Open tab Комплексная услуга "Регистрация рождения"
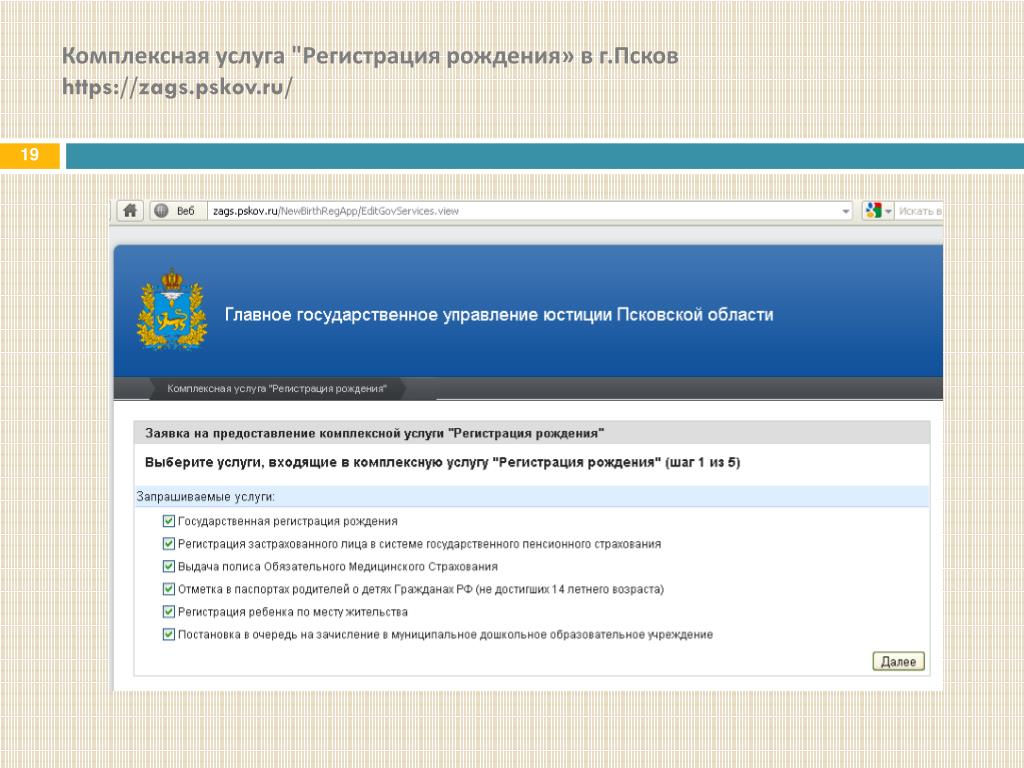 (x=276, y=389)
